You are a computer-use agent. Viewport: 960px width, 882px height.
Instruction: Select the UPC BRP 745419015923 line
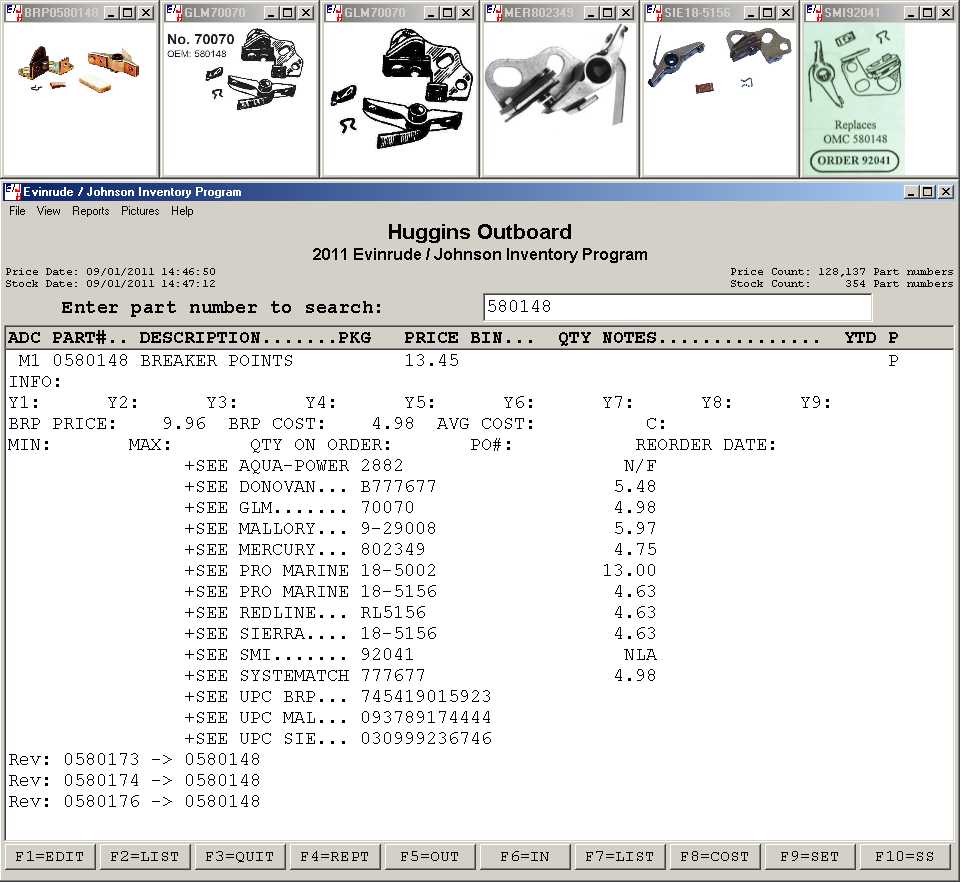[x=338, y=697]
